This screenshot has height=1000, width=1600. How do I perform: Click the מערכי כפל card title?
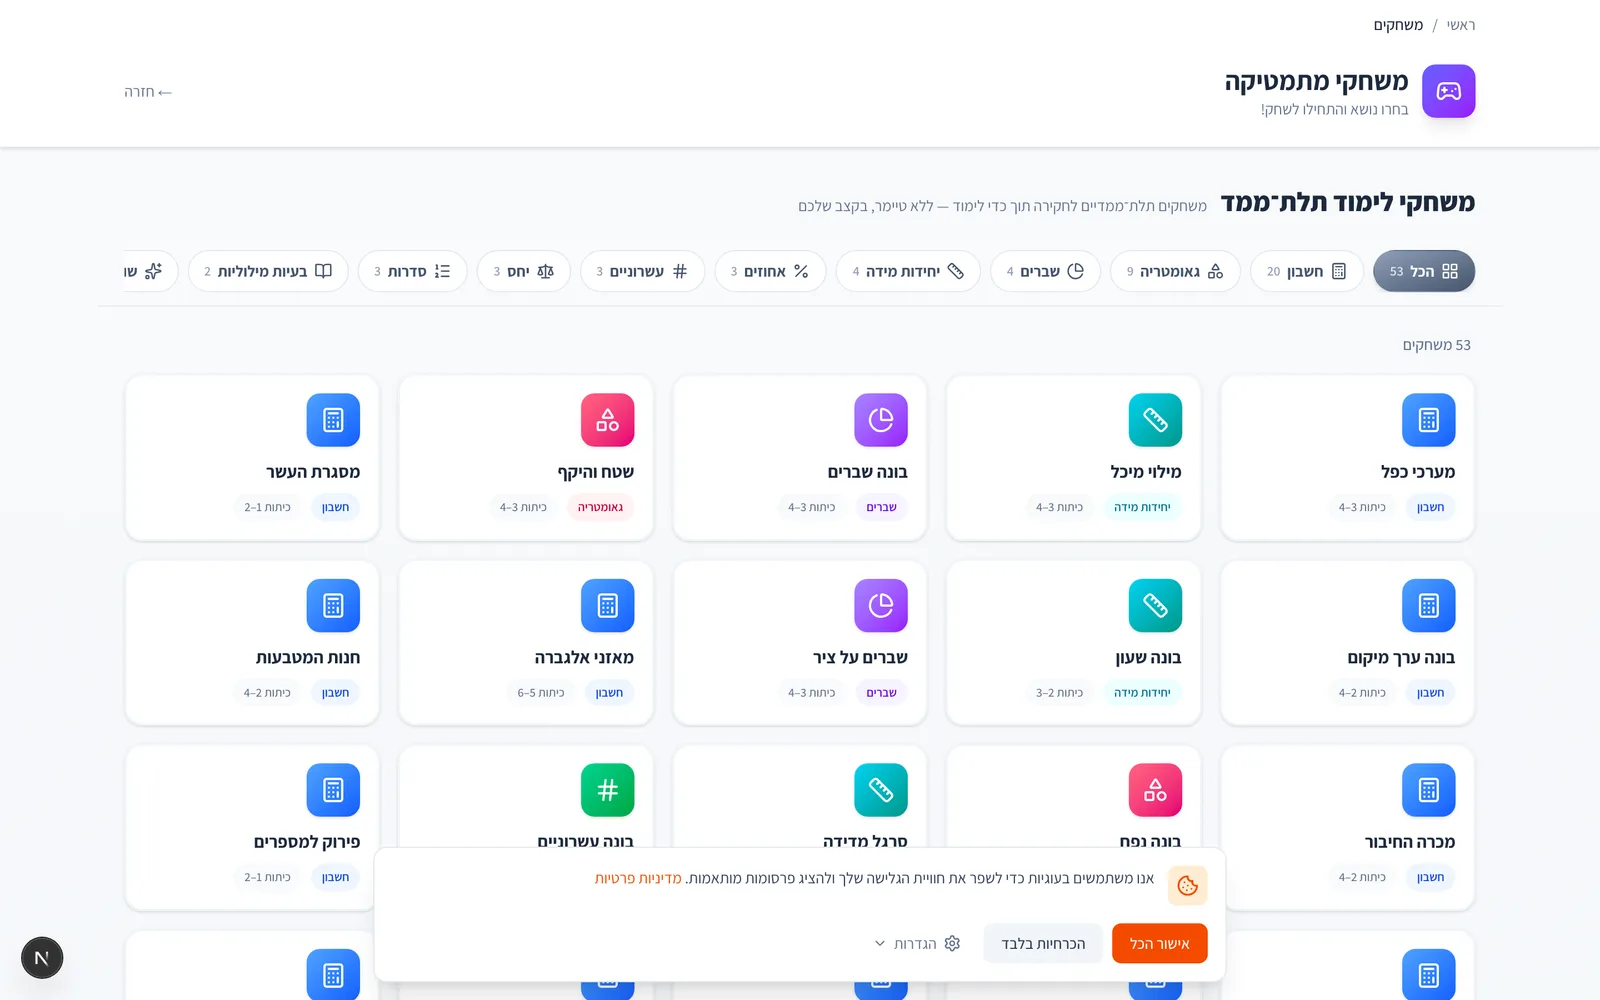pyautogui.click(x=1418, y=471)
